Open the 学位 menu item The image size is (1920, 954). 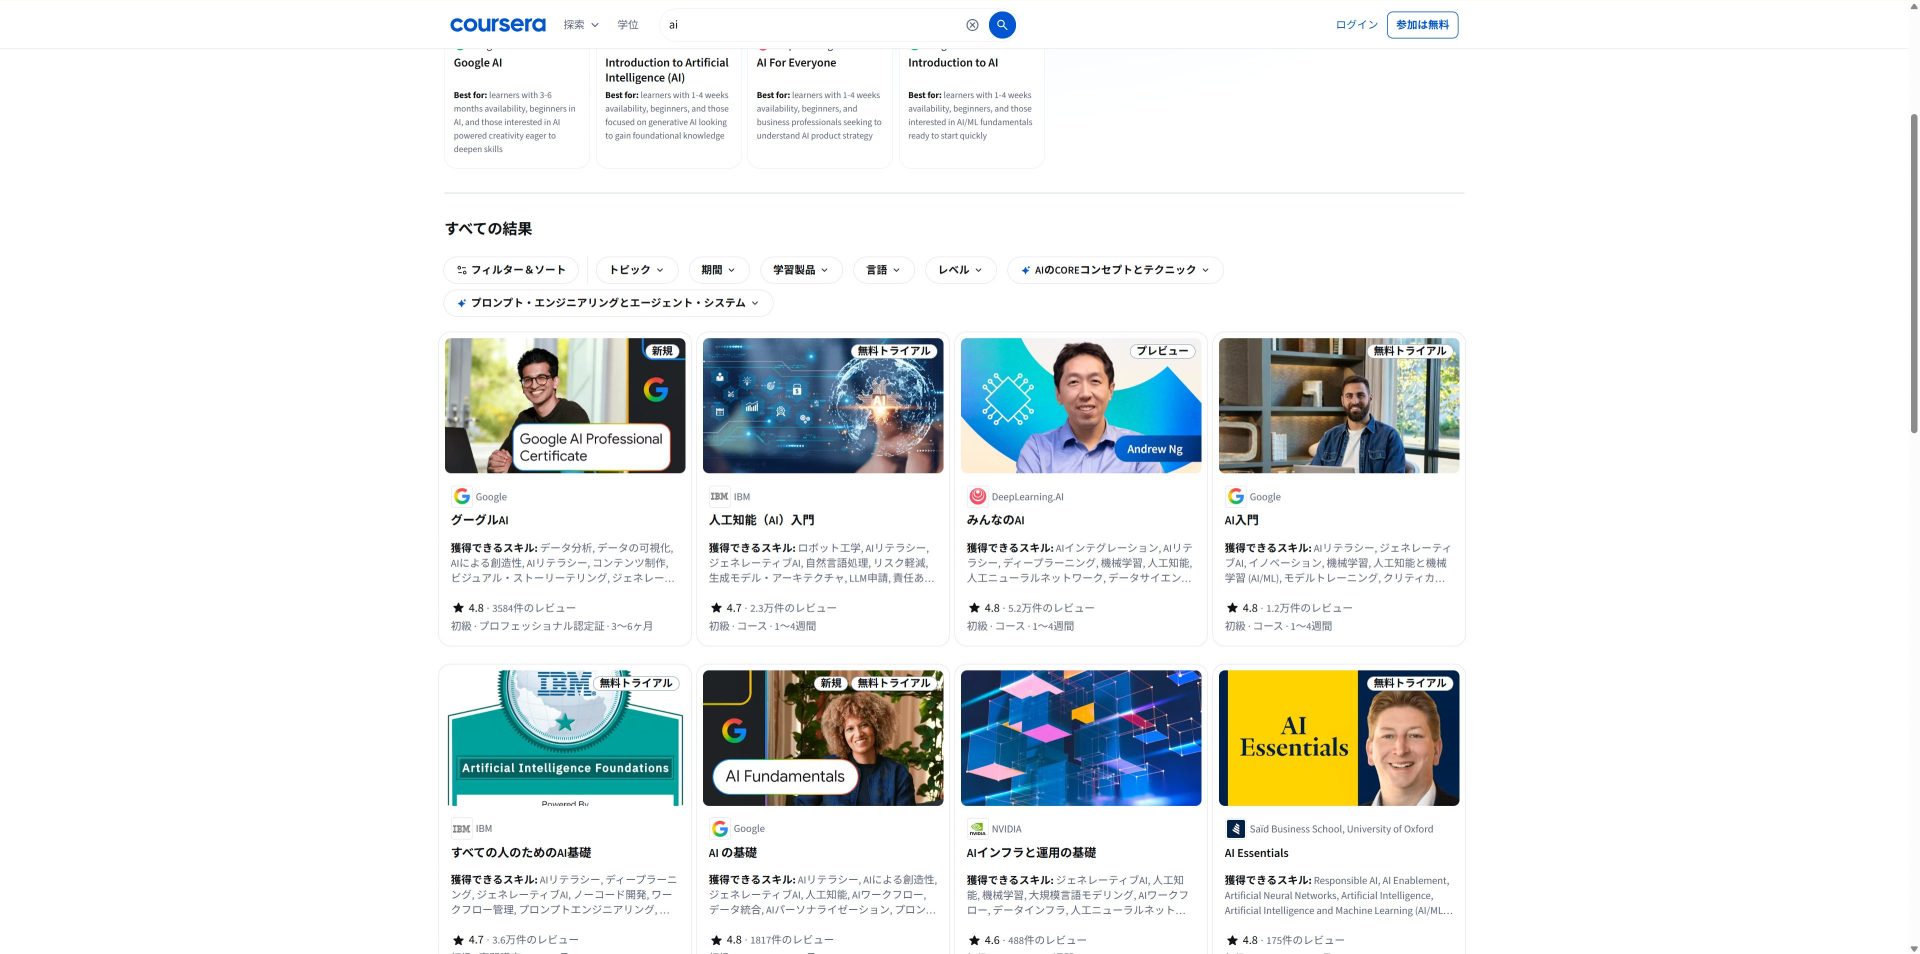[627, 25]
